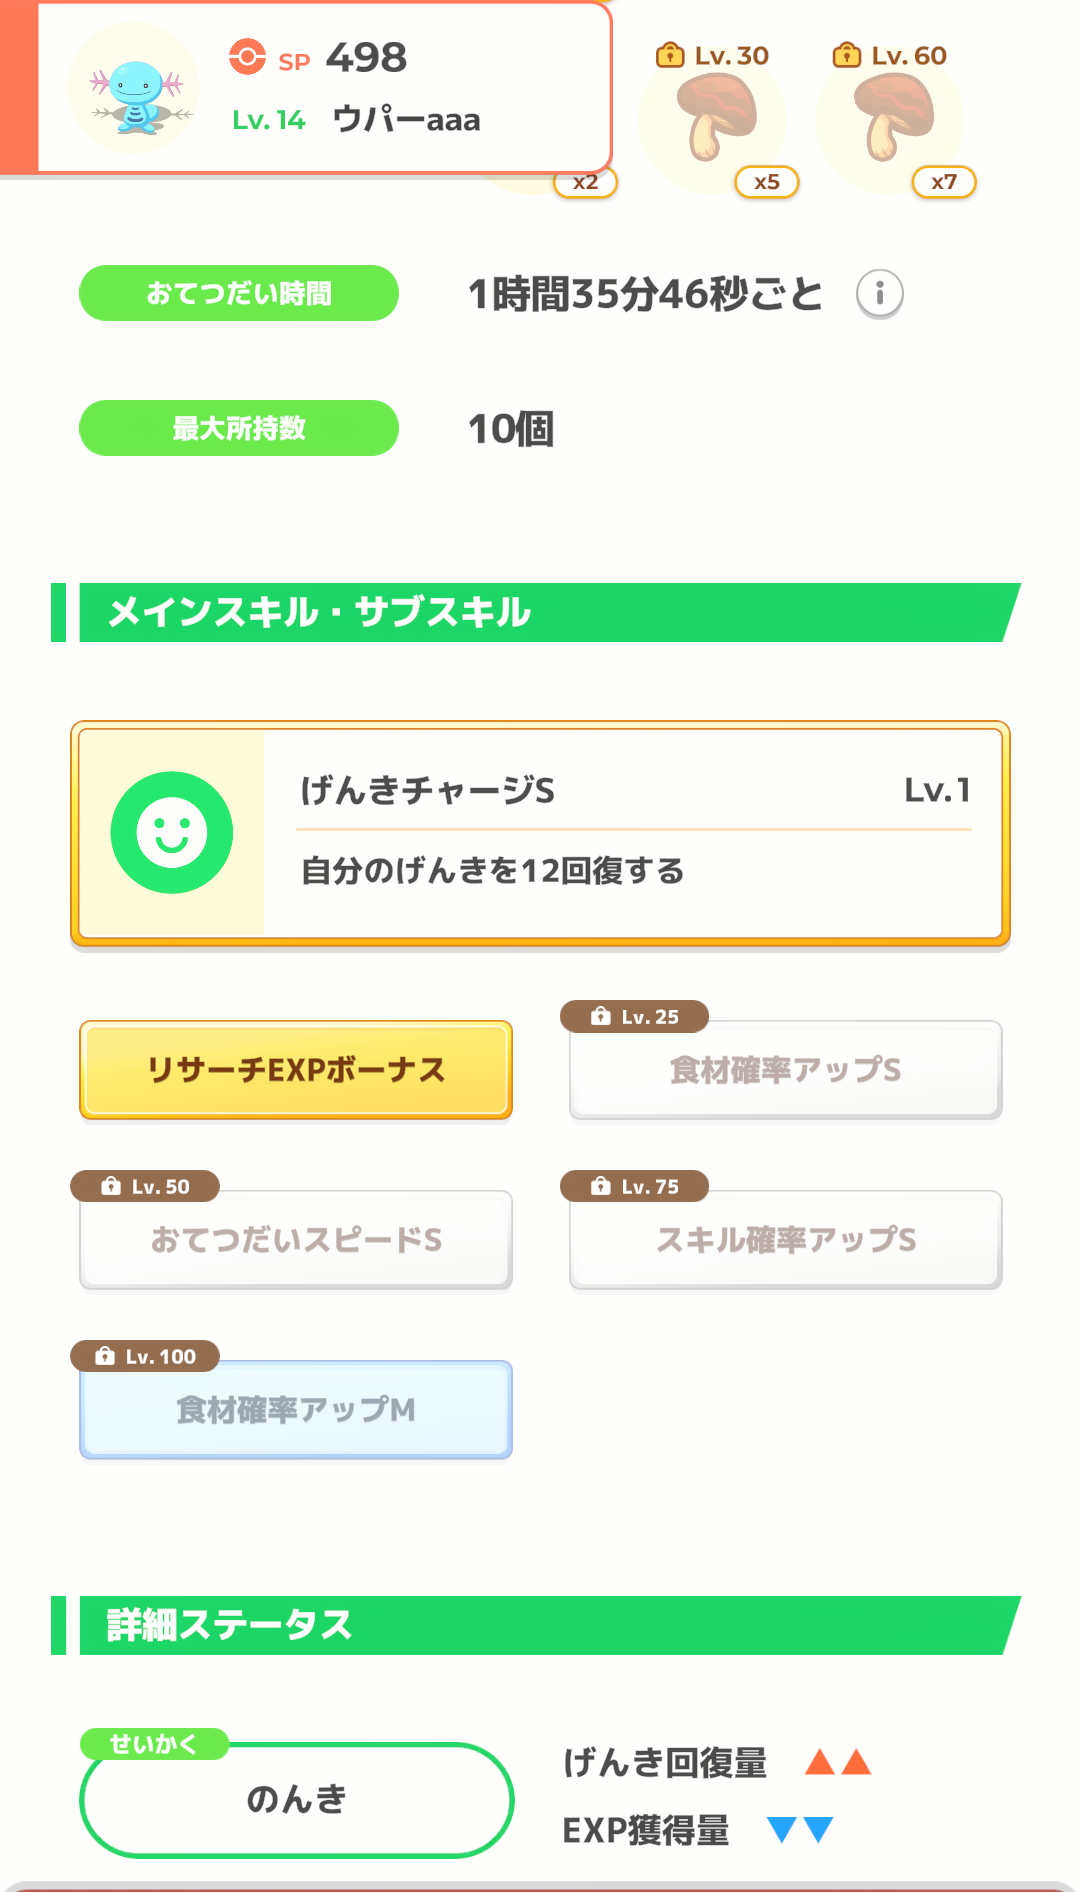This screenshot has width=1080, height=1892.
Task: Tap the Lv. 25 lock badge
Action: (x=635, y=1017)
